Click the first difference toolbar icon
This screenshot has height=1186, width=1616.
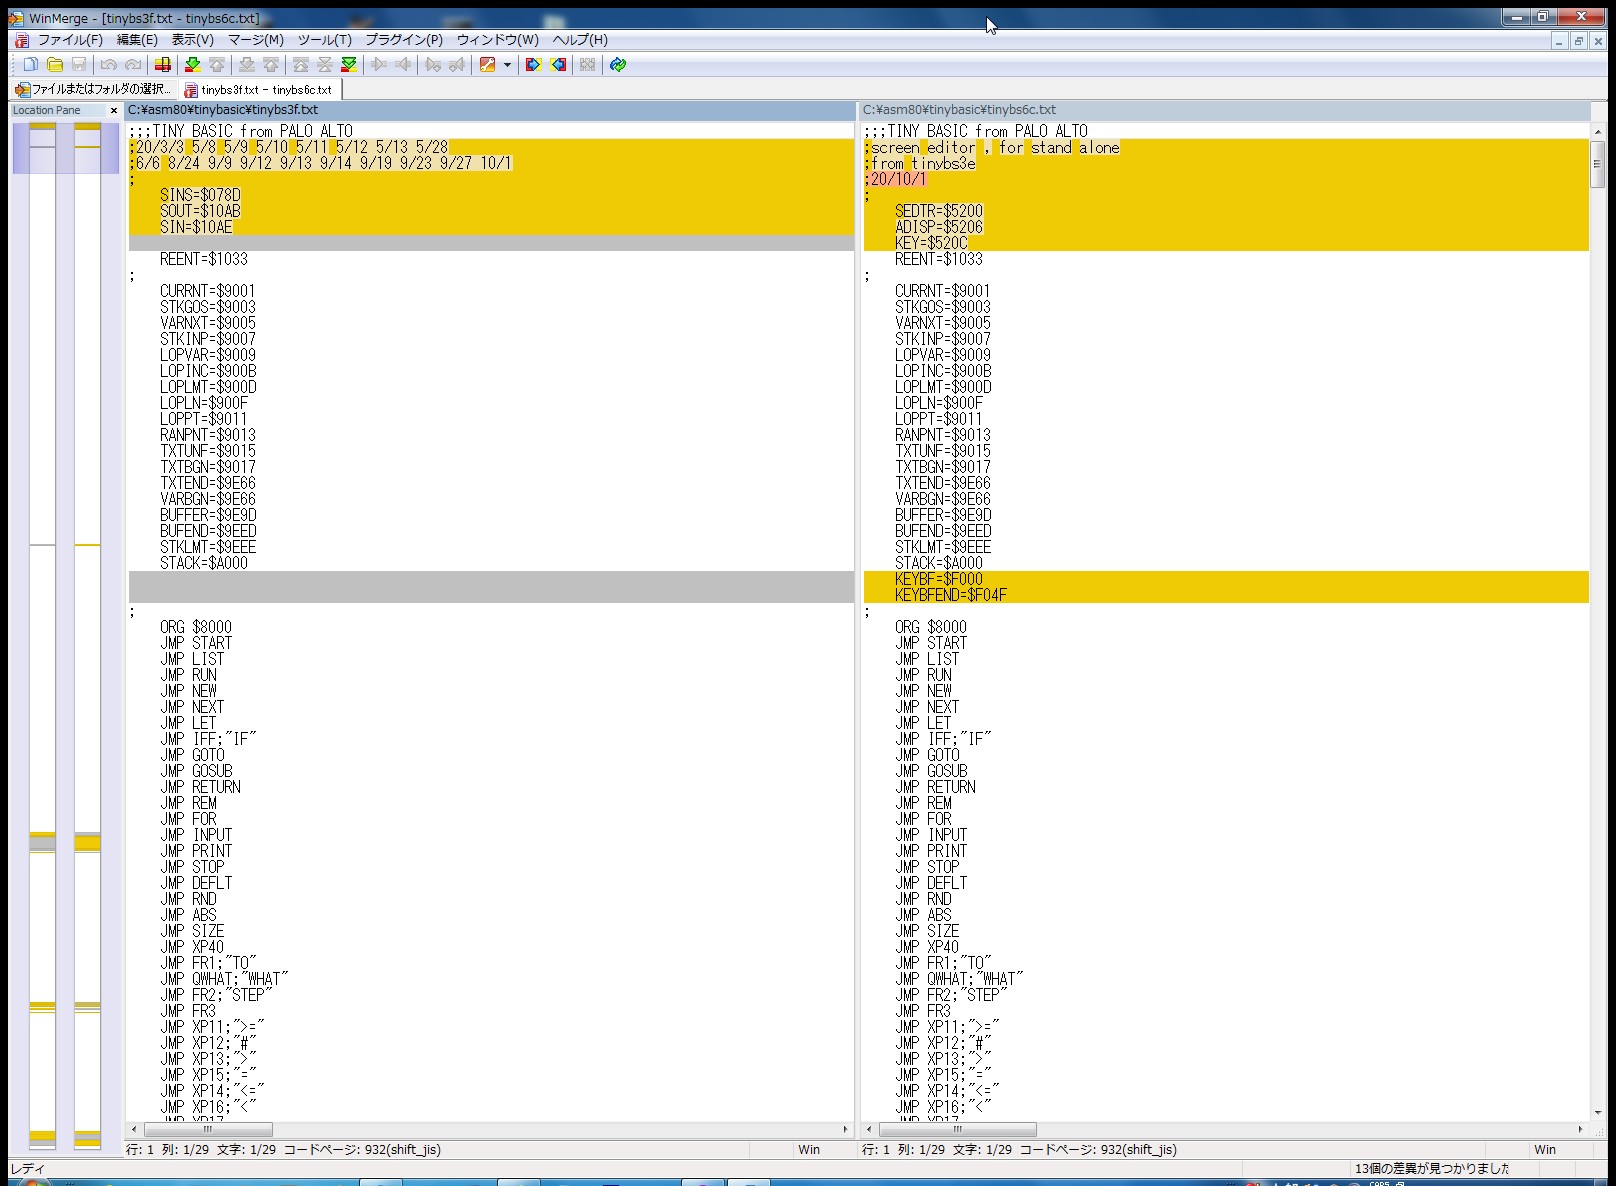[x=301, y=65]
